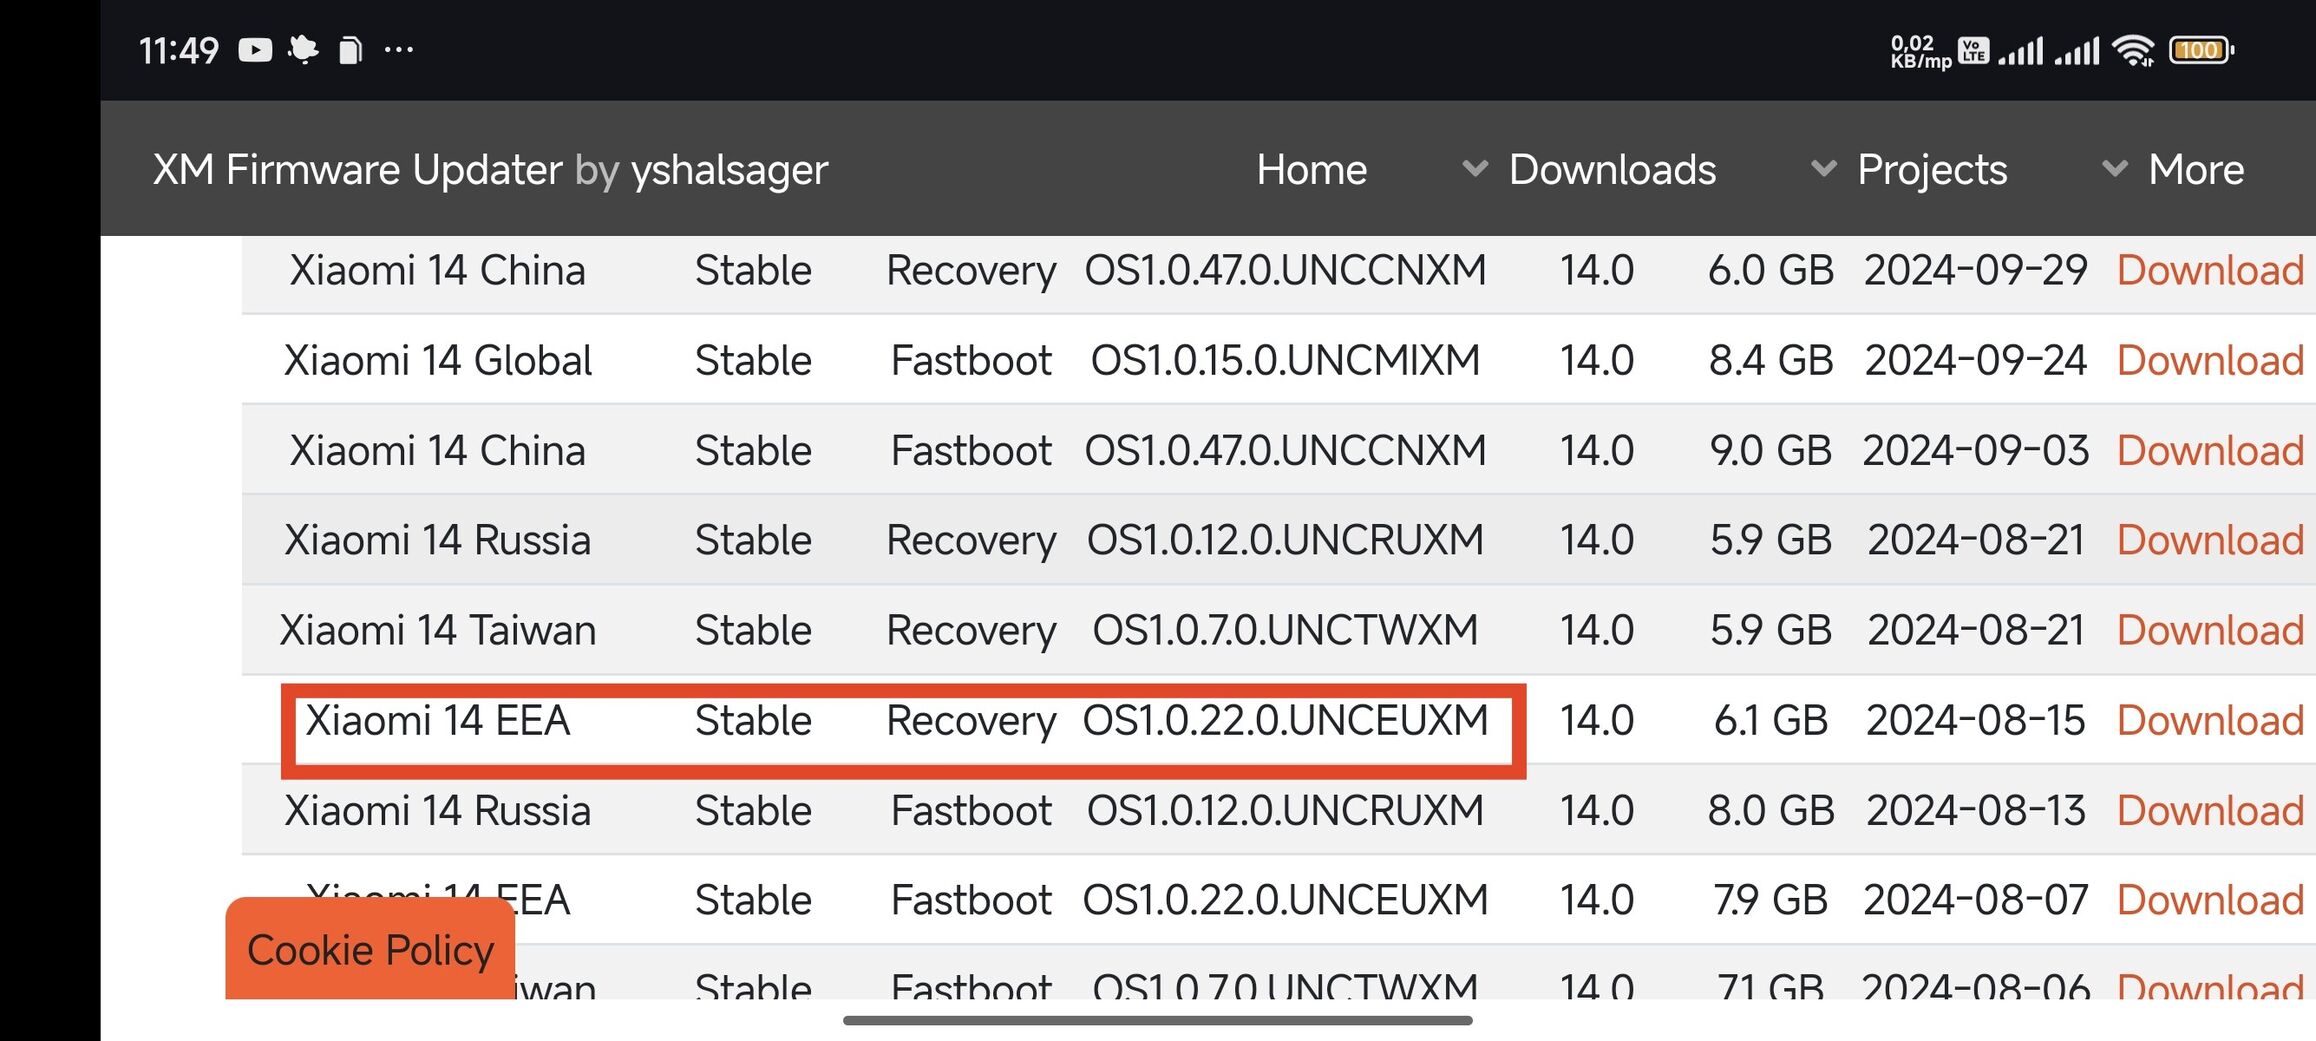This screenshot has width=2316, height=1041.
Task: Tap the SD card status icon
Action: [x=350, y=50]
